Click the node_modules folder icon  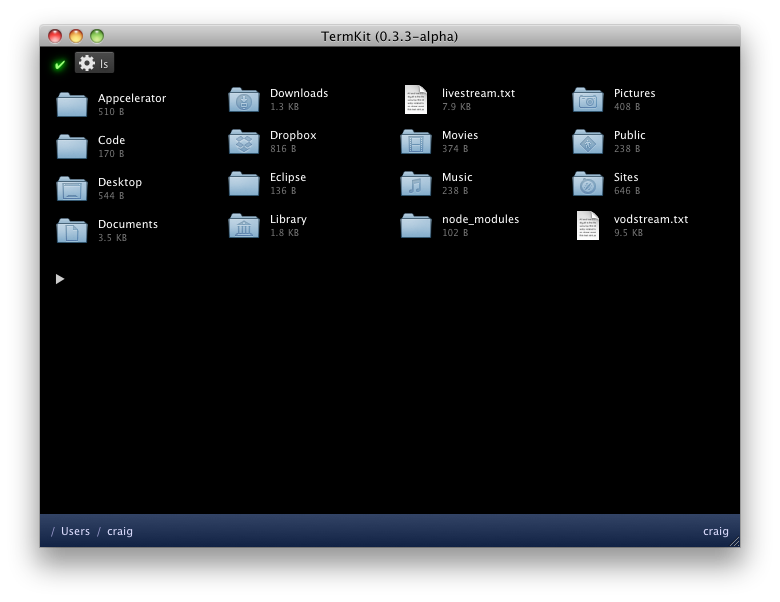pos(416,225)
